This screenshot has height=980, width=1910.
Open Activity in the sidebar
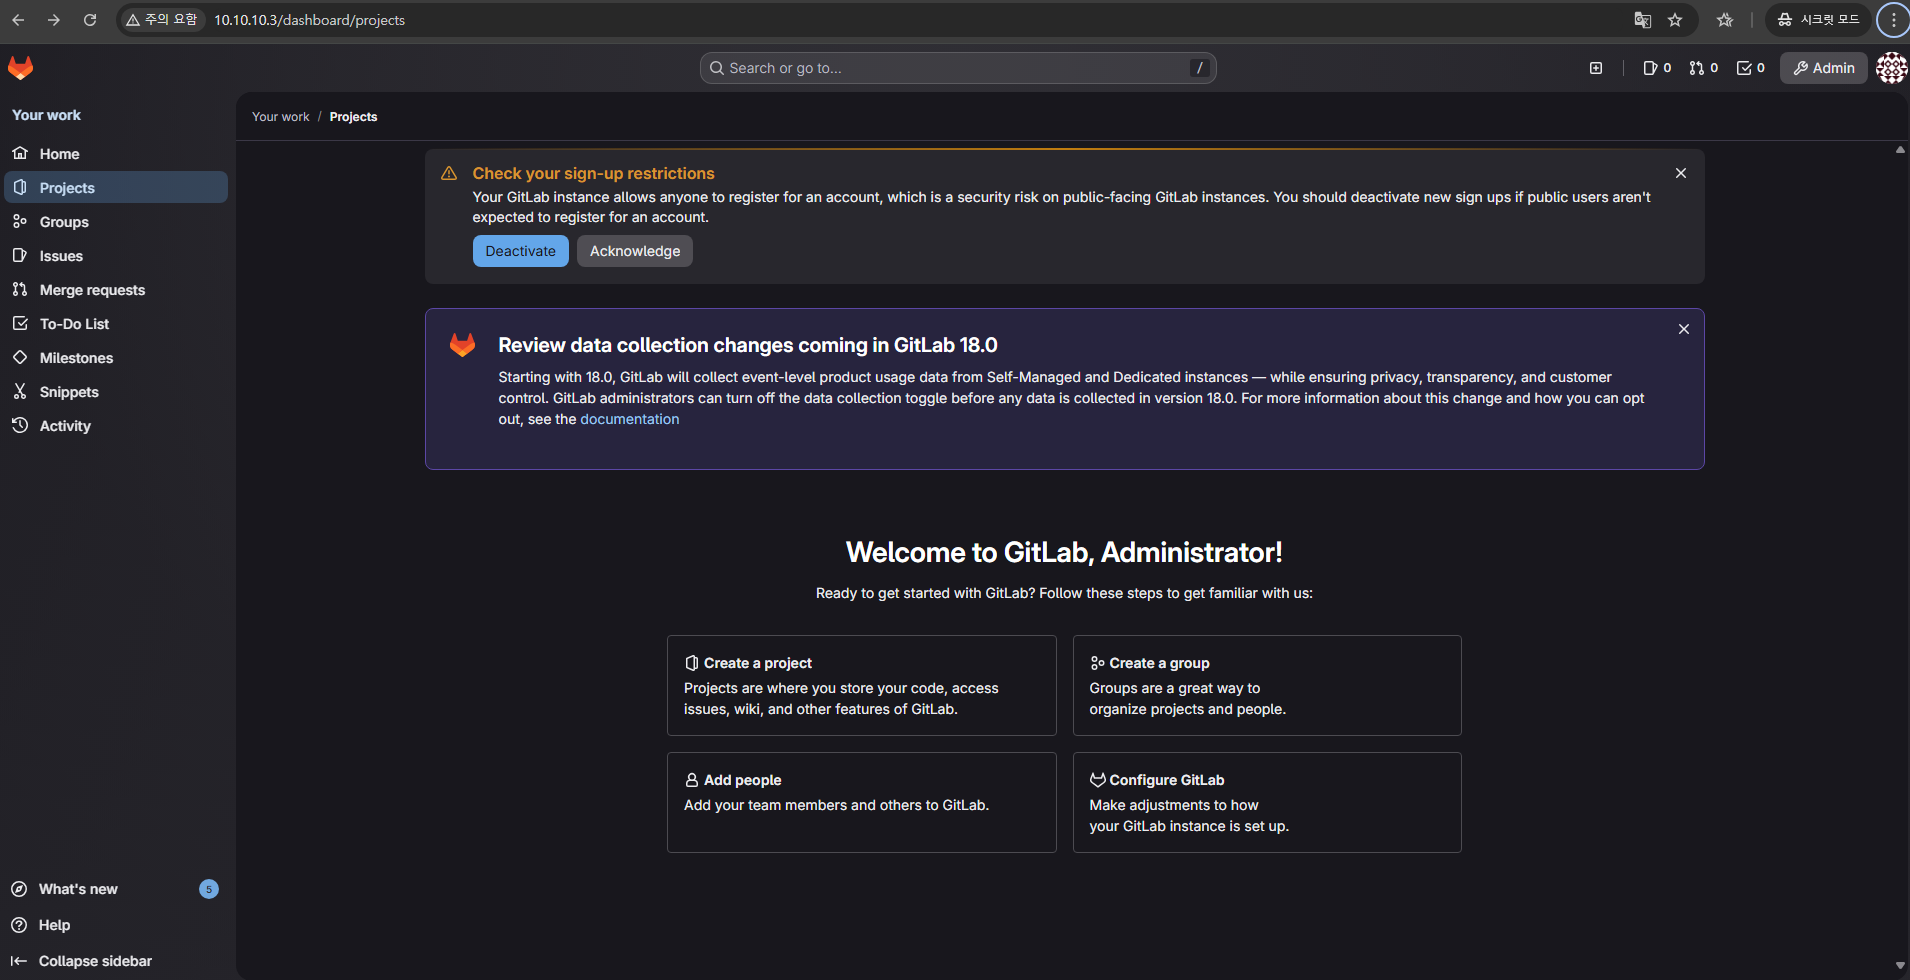click(x=116, y=426)
